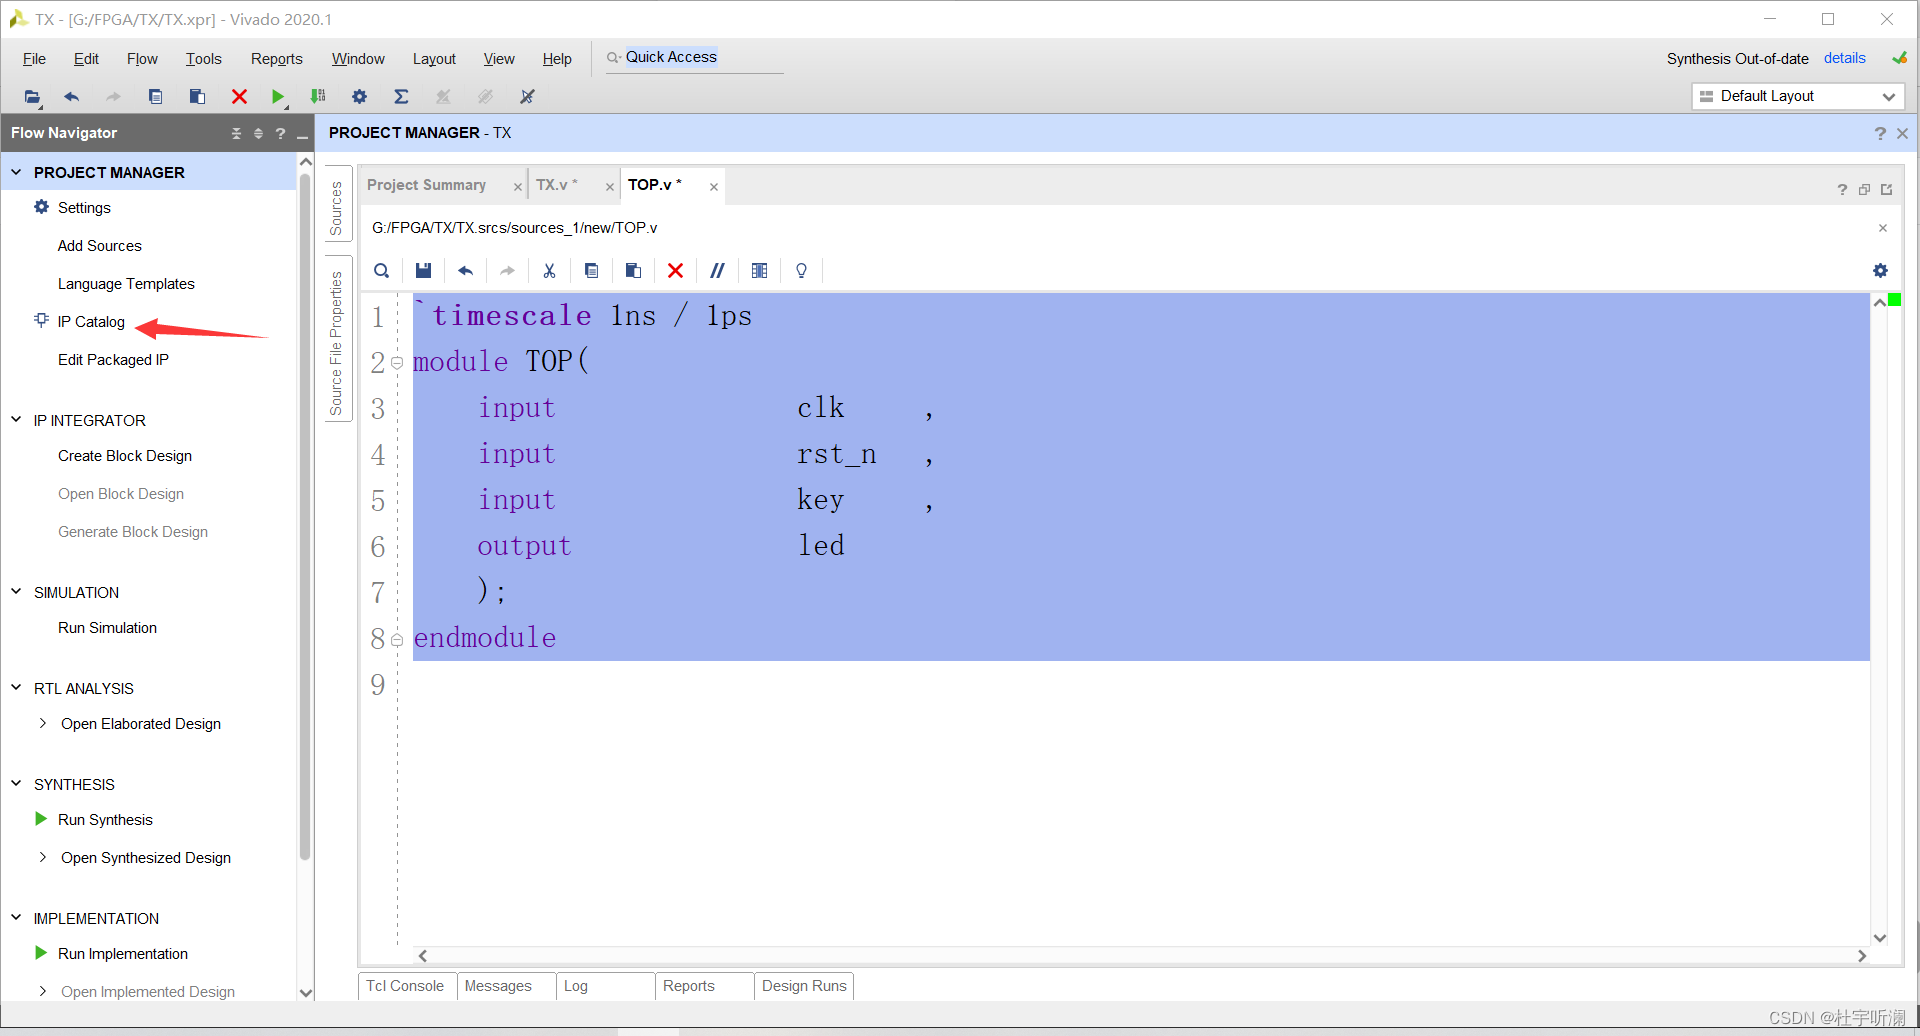Screen dimensions: 1920x1036
Task: Open editor settings gear on the right
Action: [x=1880, y=271]
